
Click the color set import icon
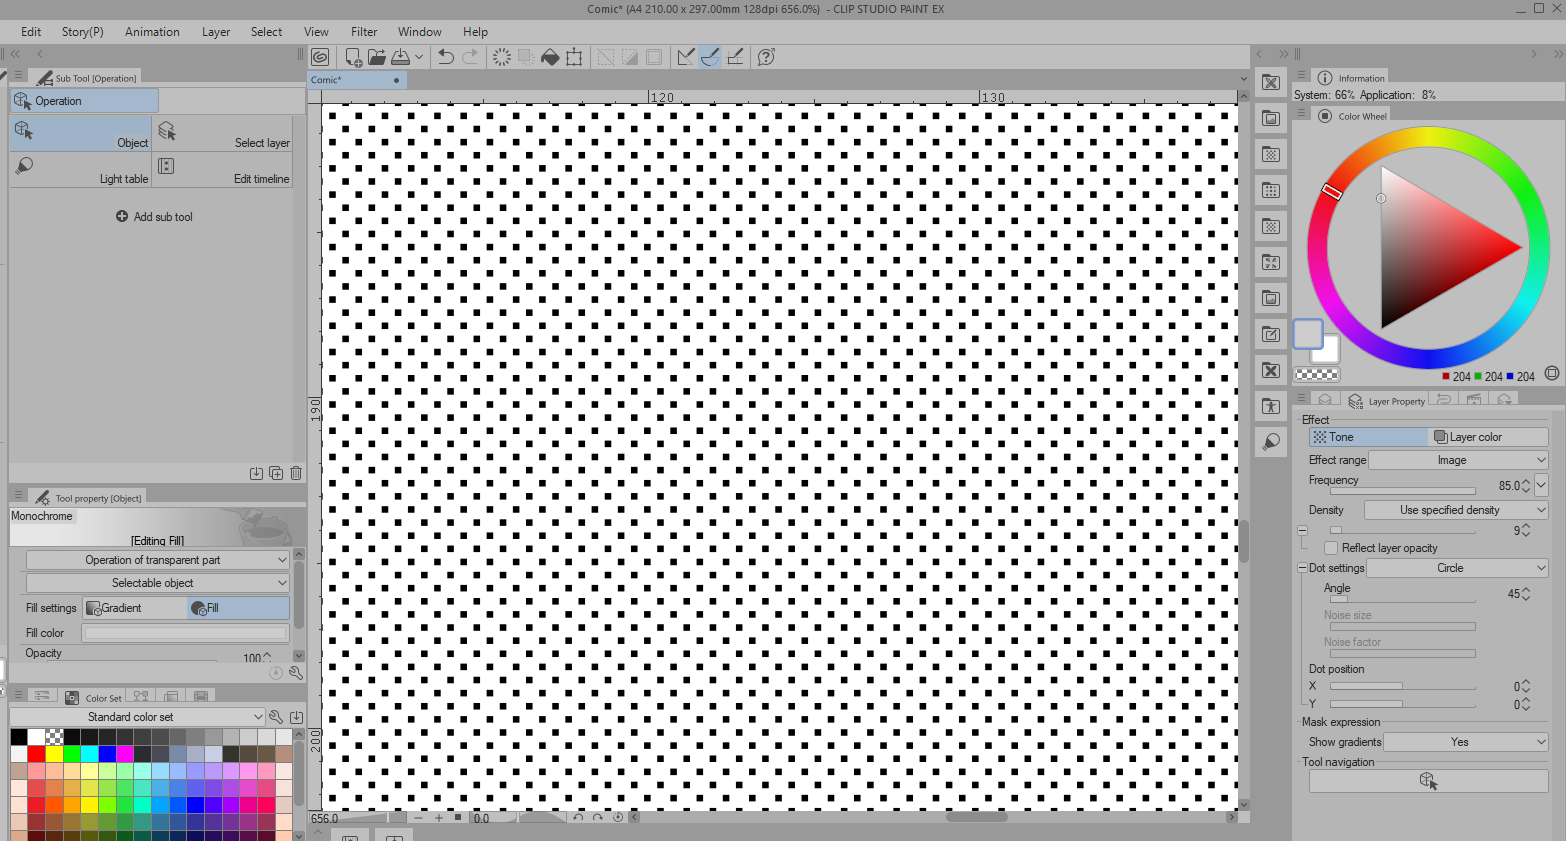(296, 717)
